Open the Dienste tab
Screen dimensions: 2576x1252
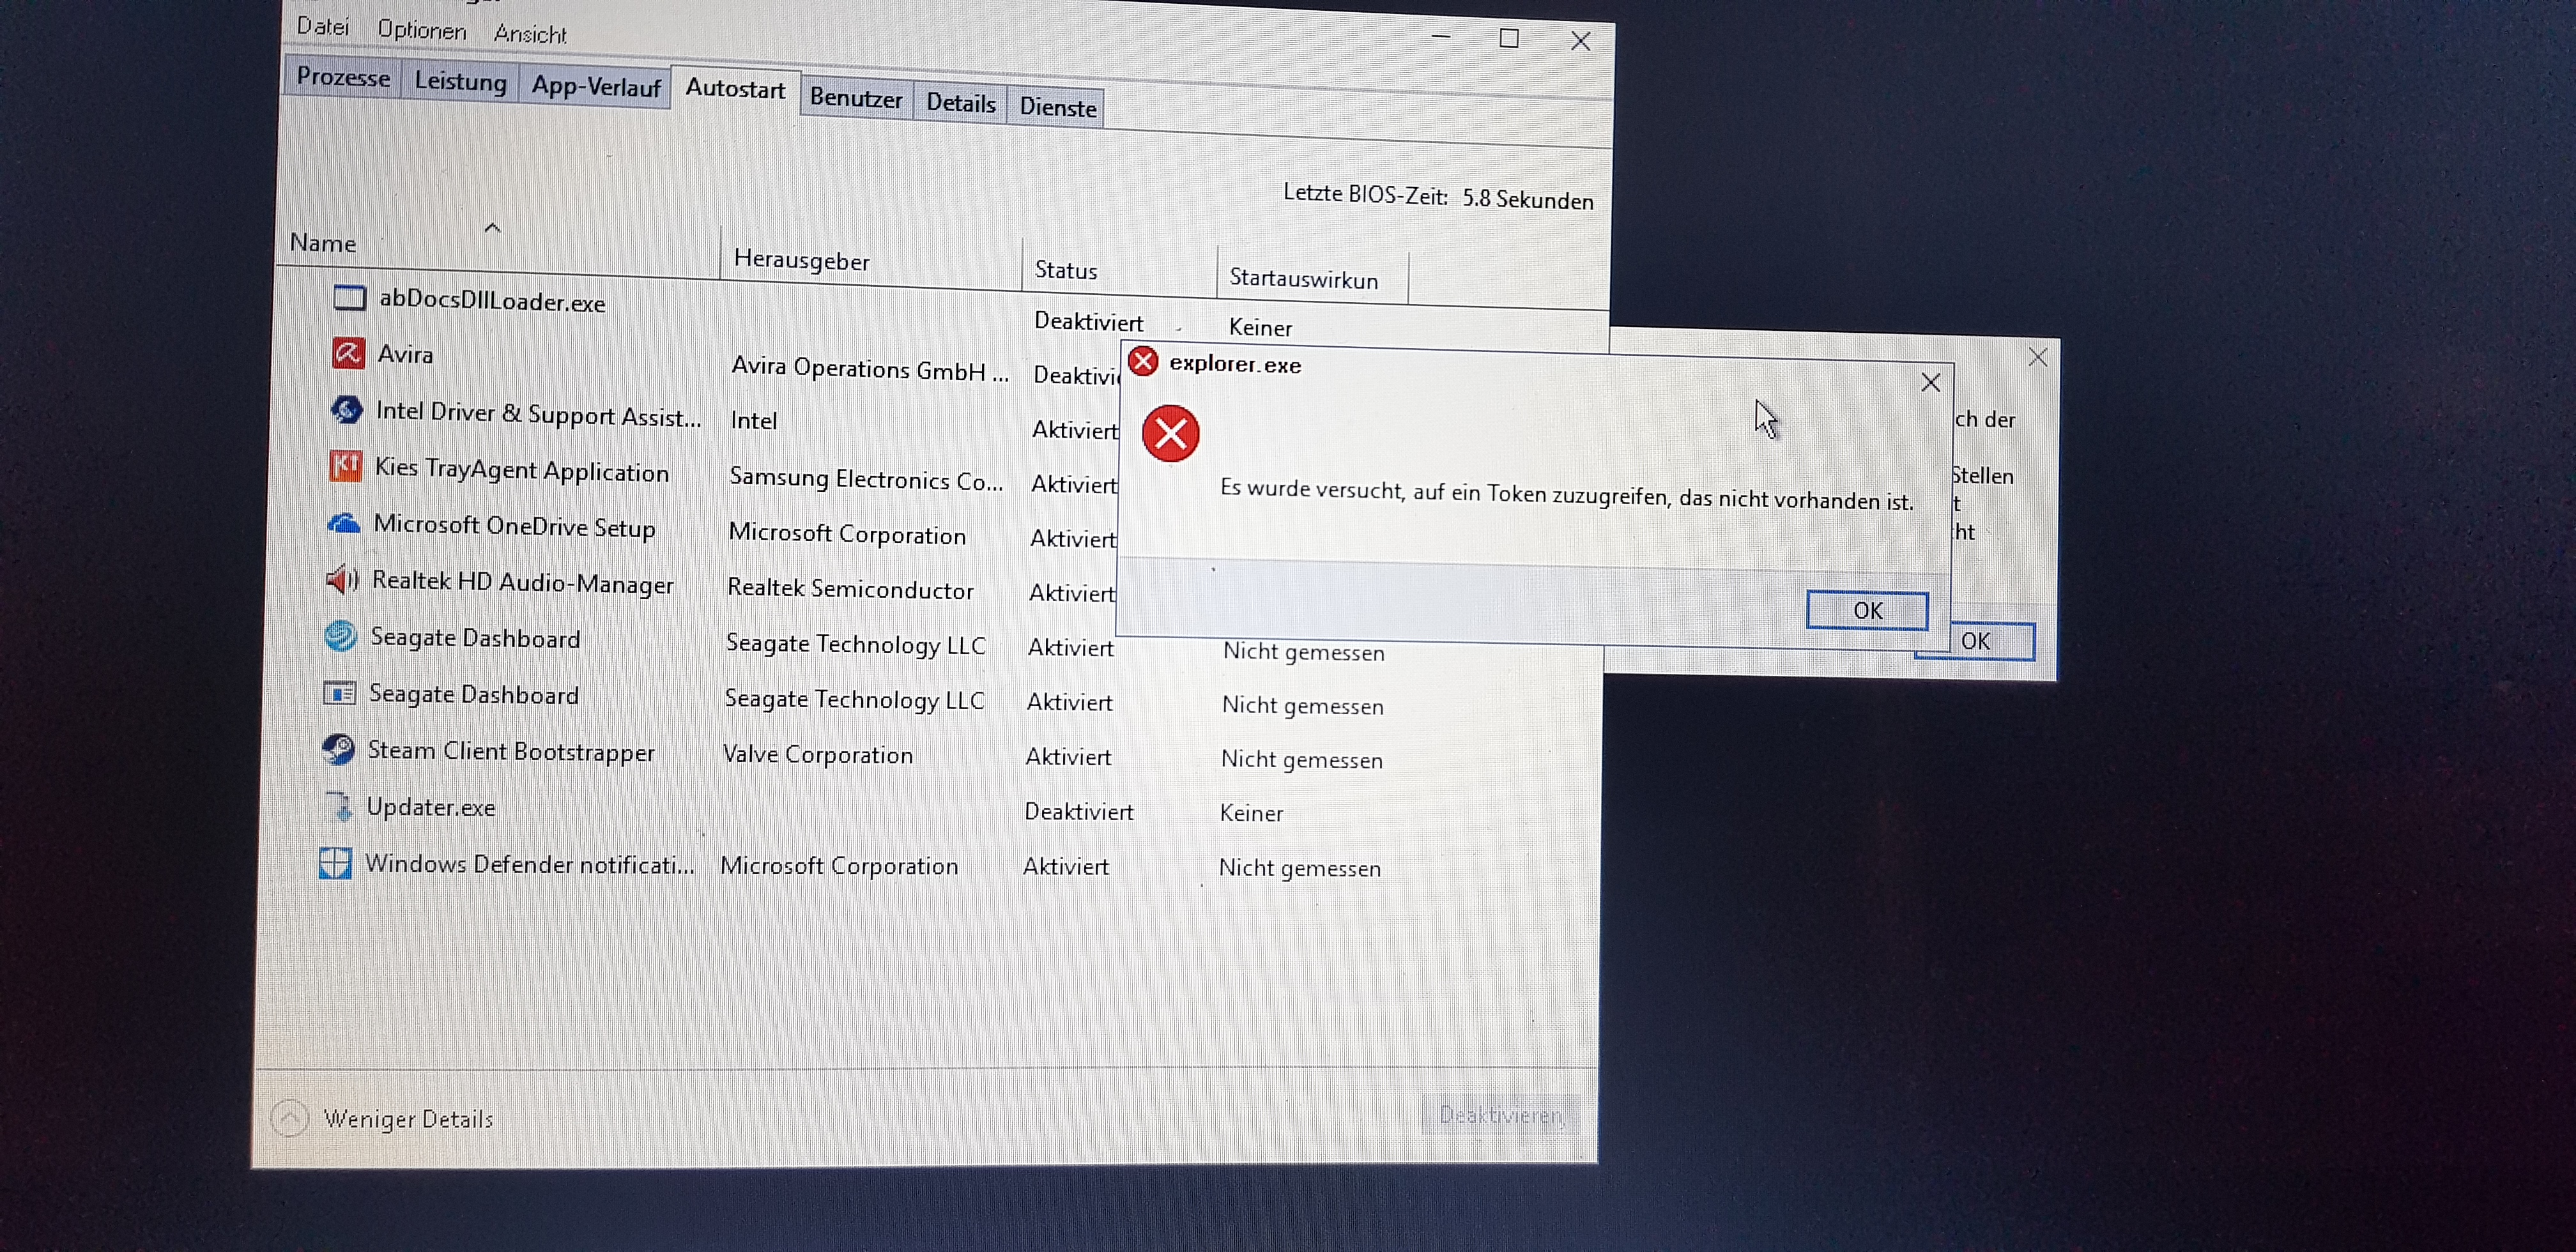pyautogui.click(x=1058, y=107)
